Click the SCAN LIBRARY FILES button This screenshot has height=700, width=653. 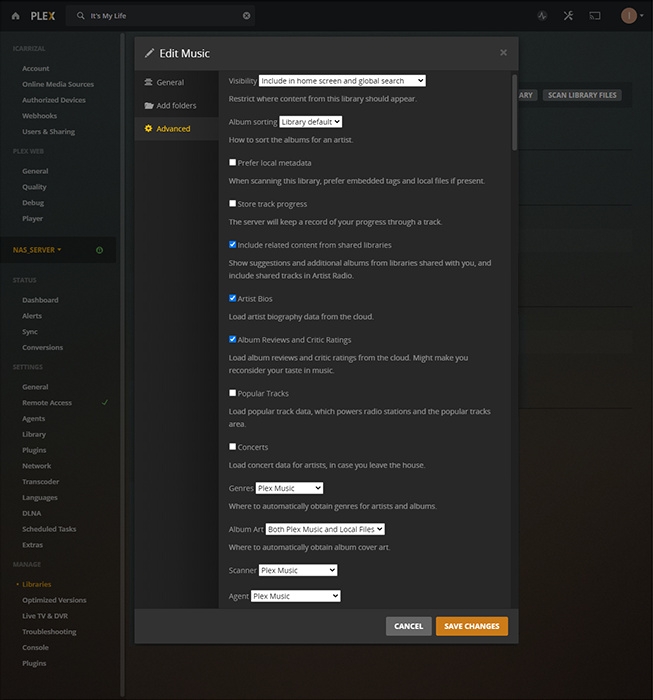582,95
